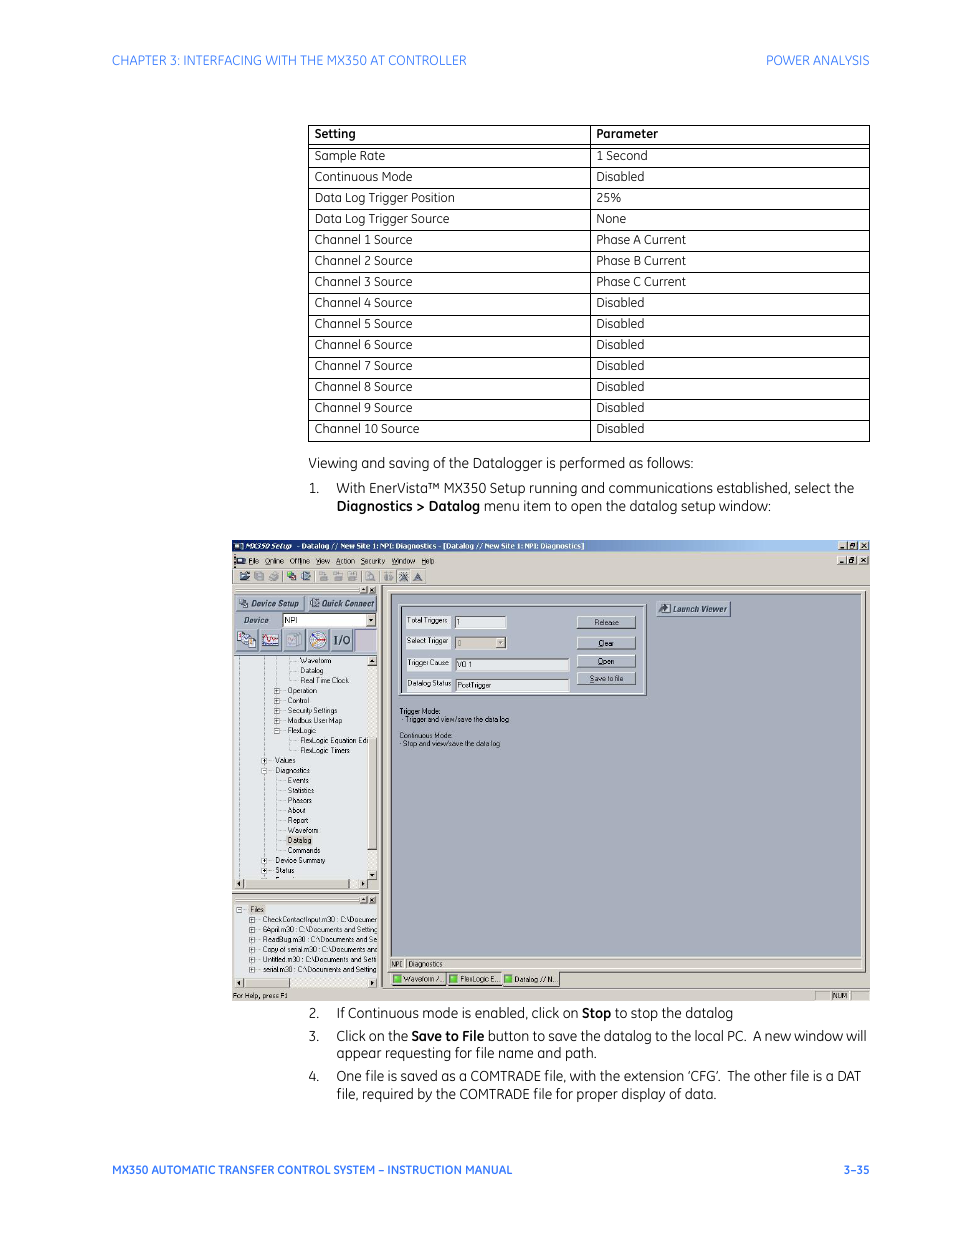Expand the Device Summary tree node
This screenshot has height=1235, width=954.
265,860
